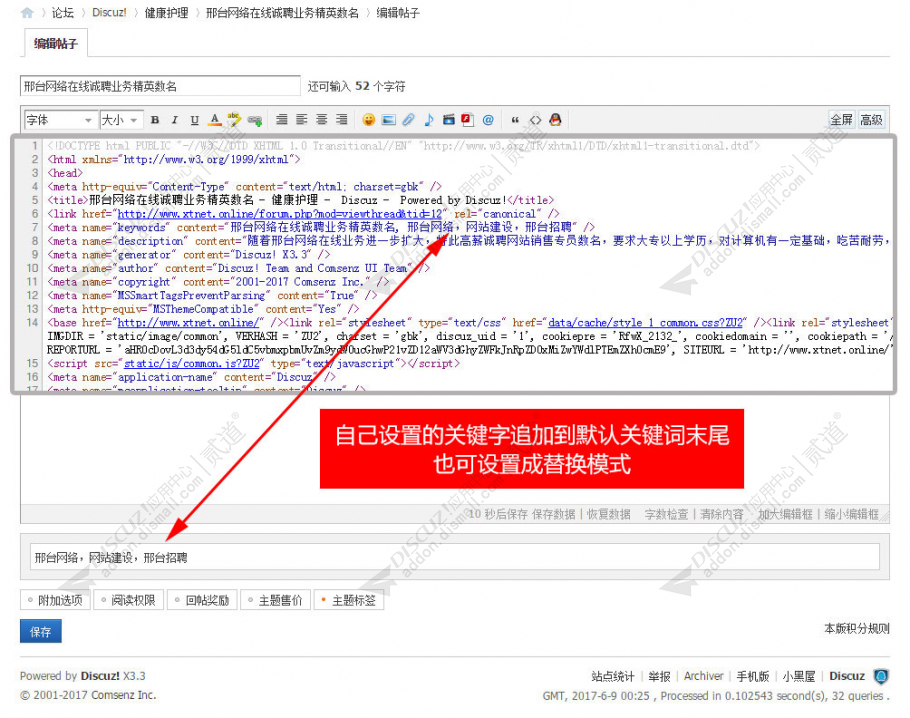This screenshot has width=910, height=718.
Task: Insert a hyperlink with the link icon
Action: tap(255, 120)
